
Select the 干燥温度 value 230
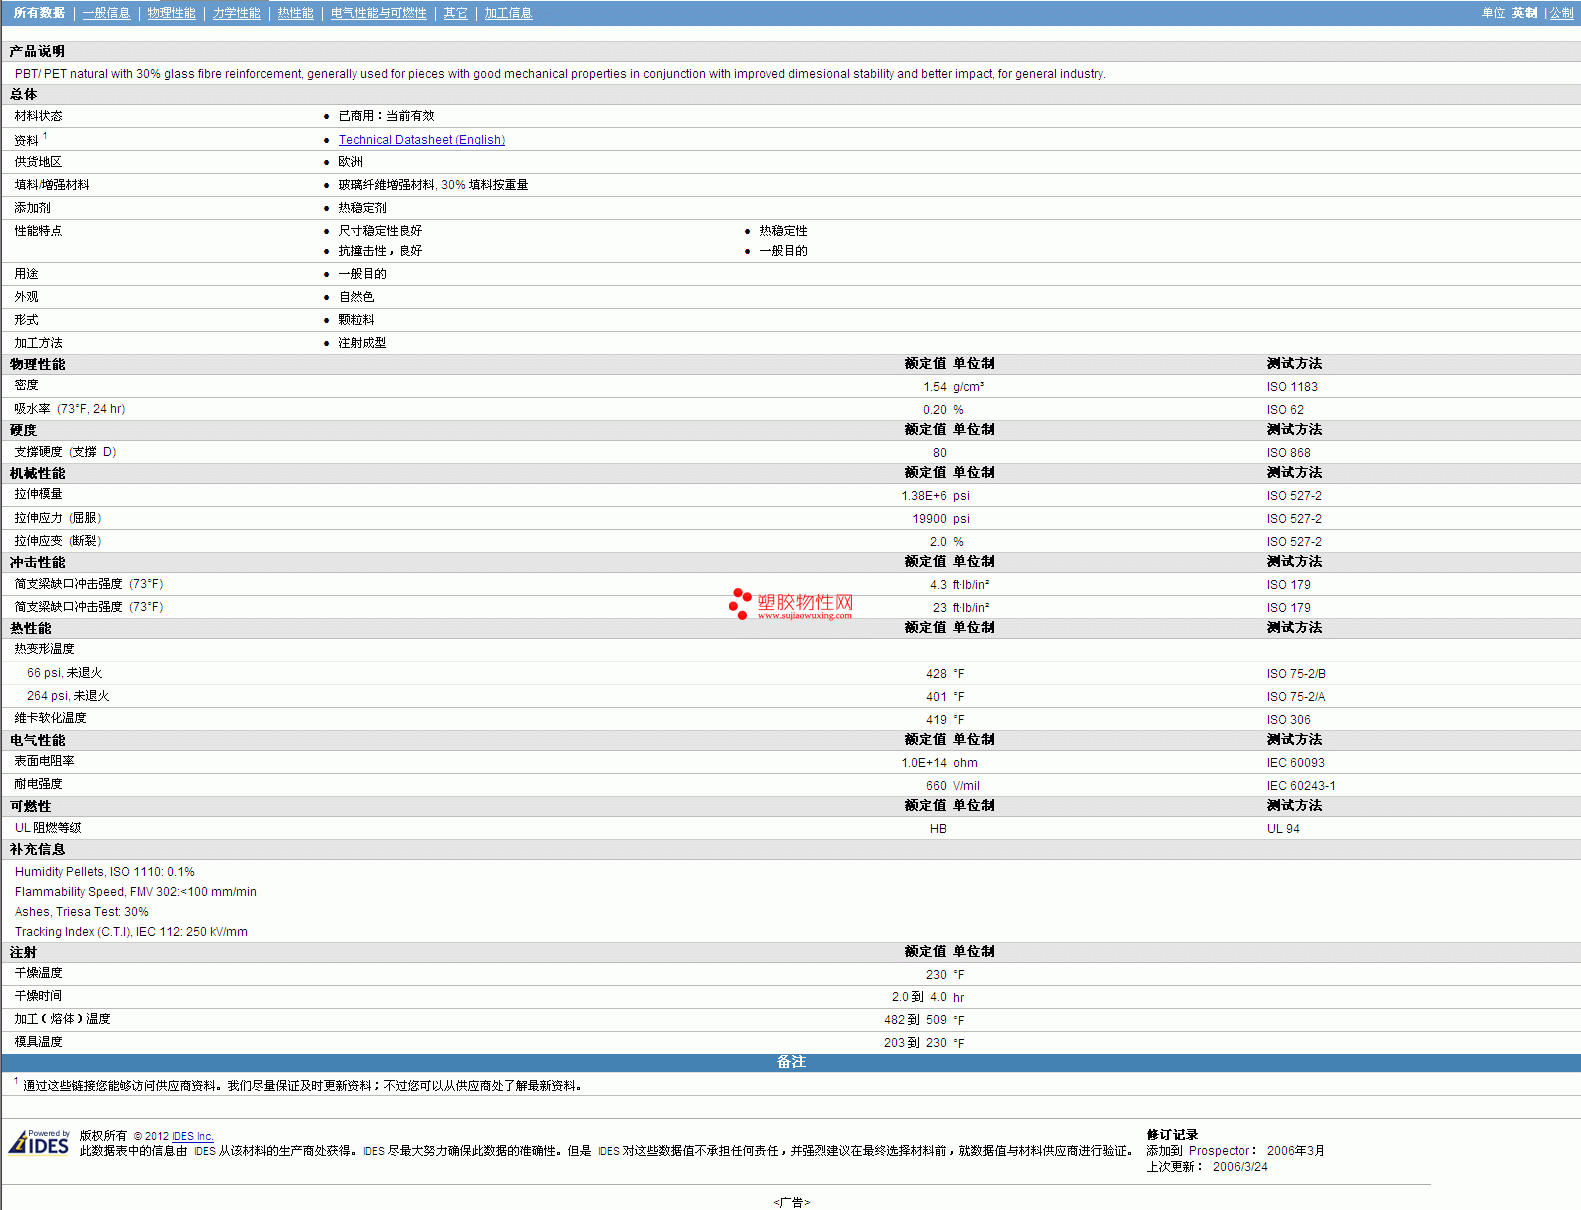(x=936, y=975)
